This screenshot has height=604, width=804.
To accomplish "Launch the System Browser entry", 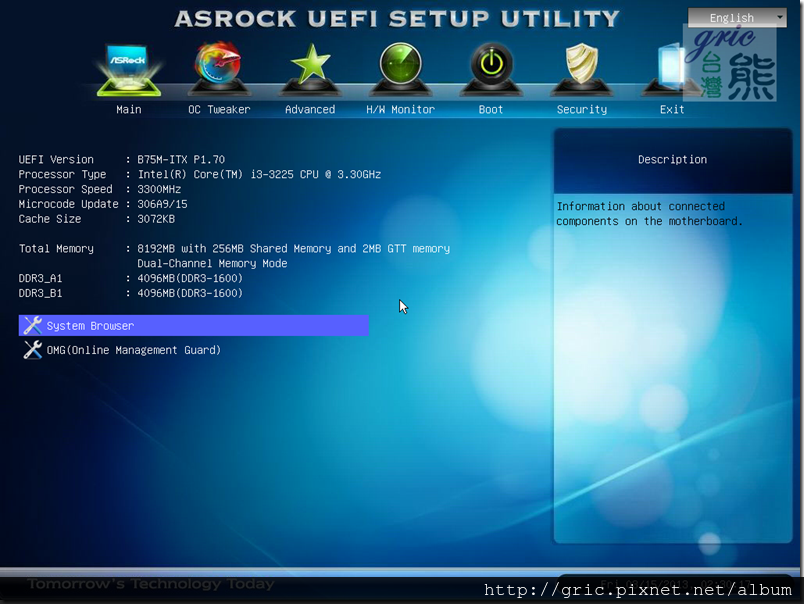I will [x=194, y=326].
